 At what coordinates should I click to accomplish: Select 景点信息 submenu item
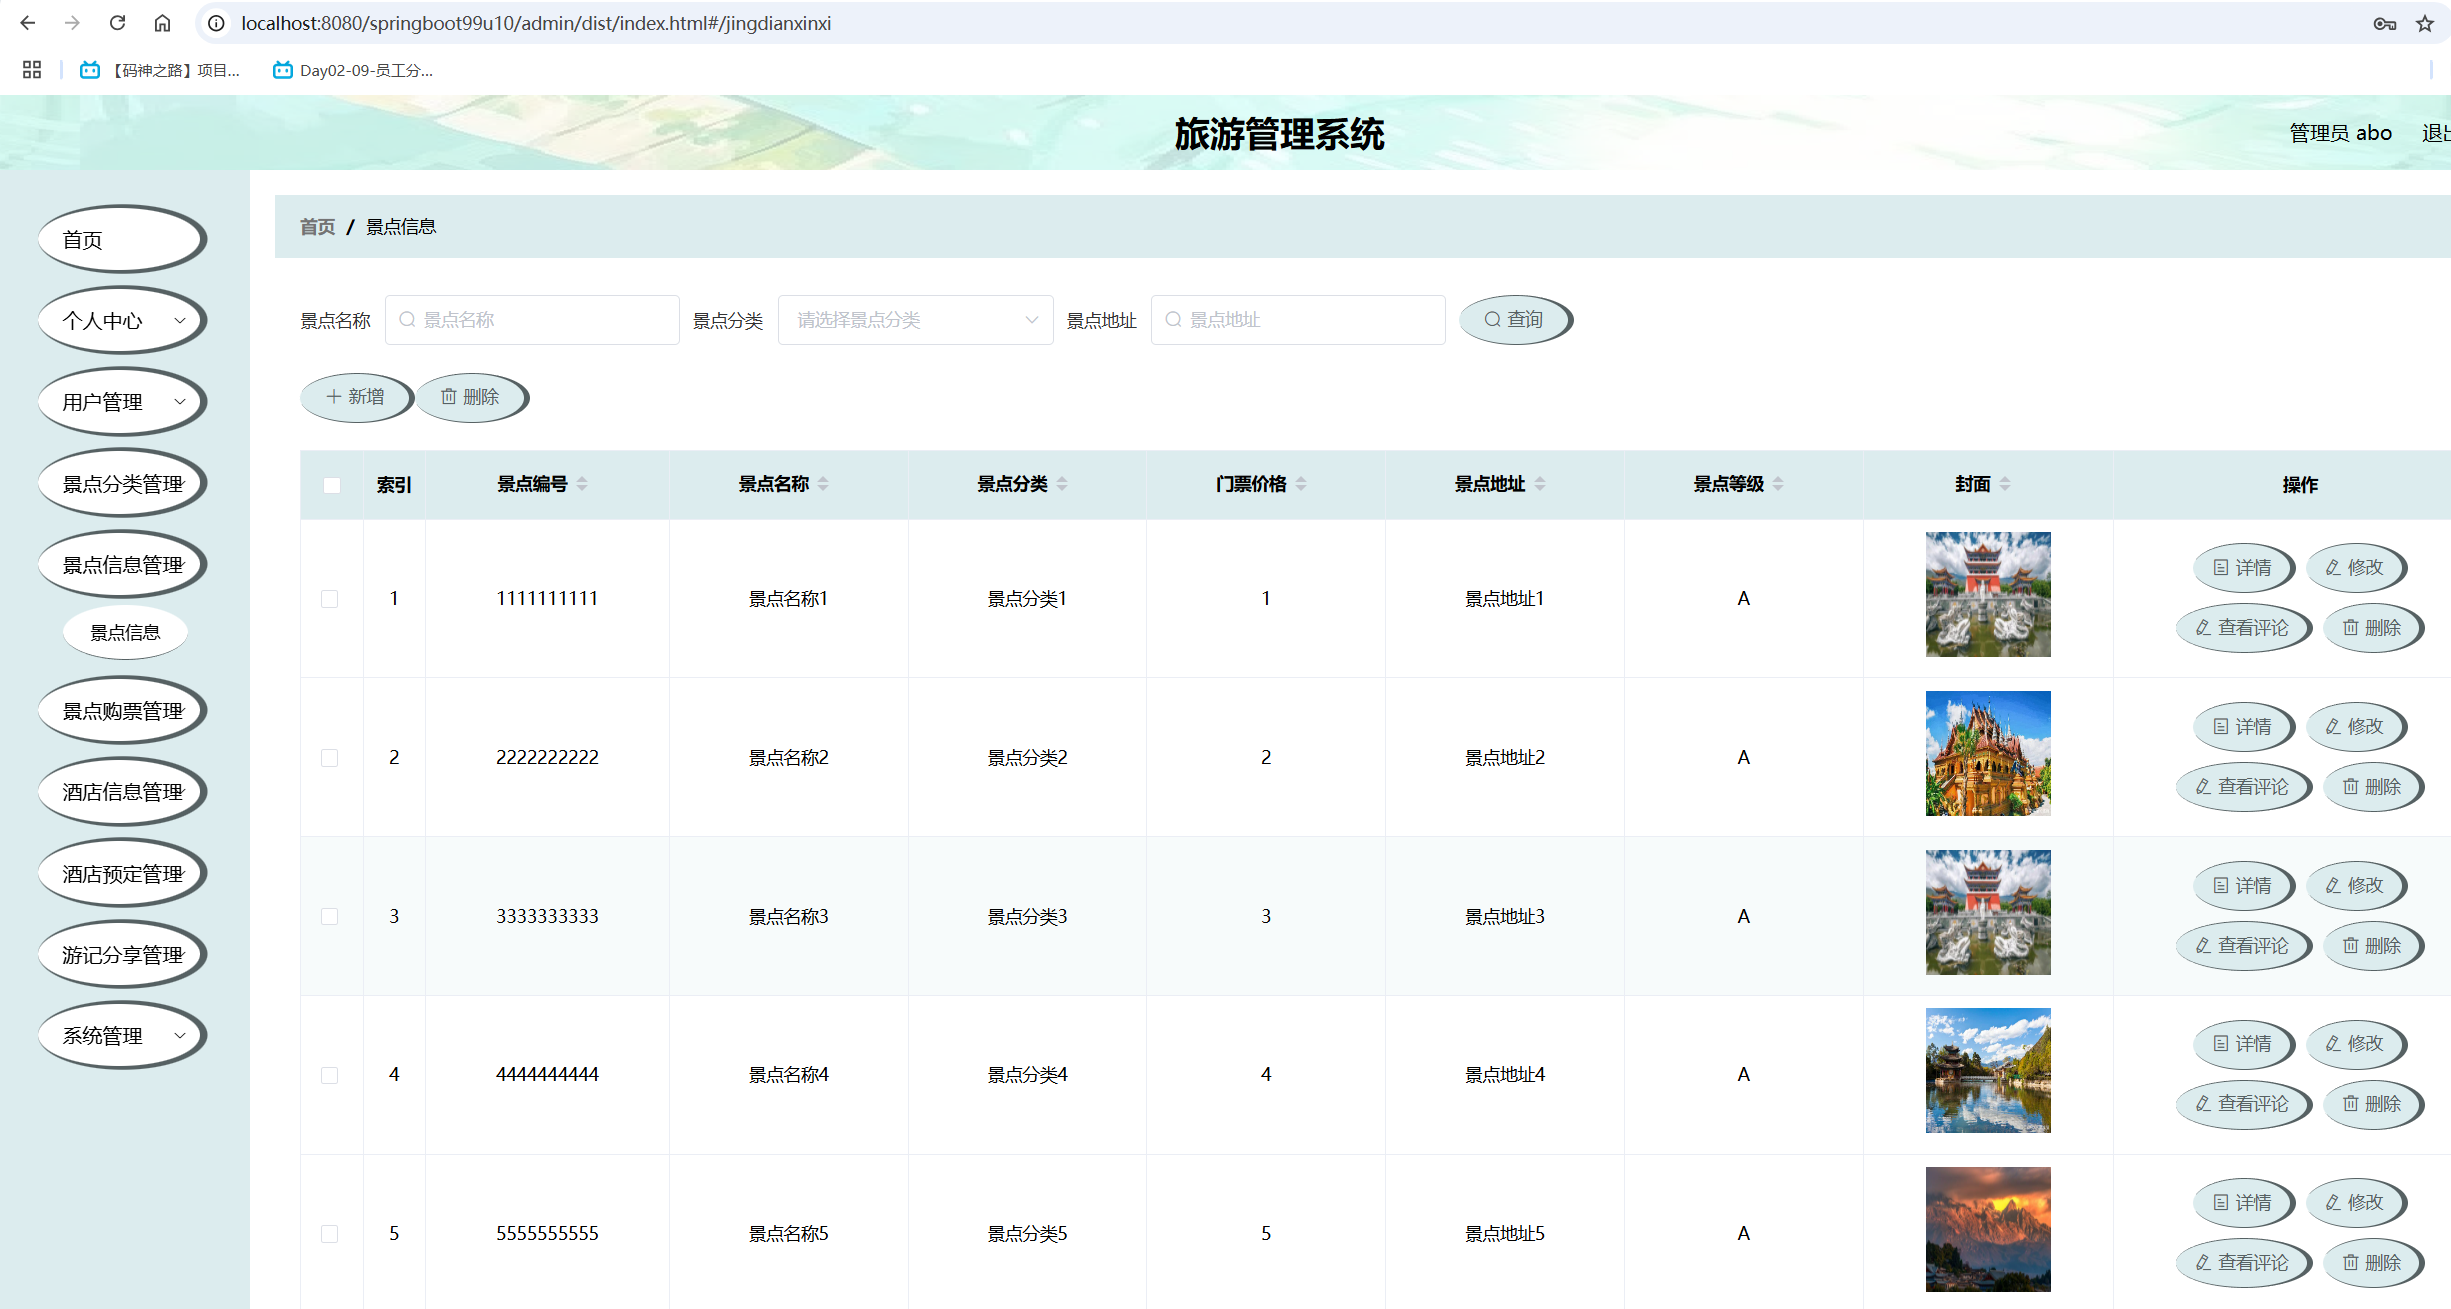[x=125, y=633]
